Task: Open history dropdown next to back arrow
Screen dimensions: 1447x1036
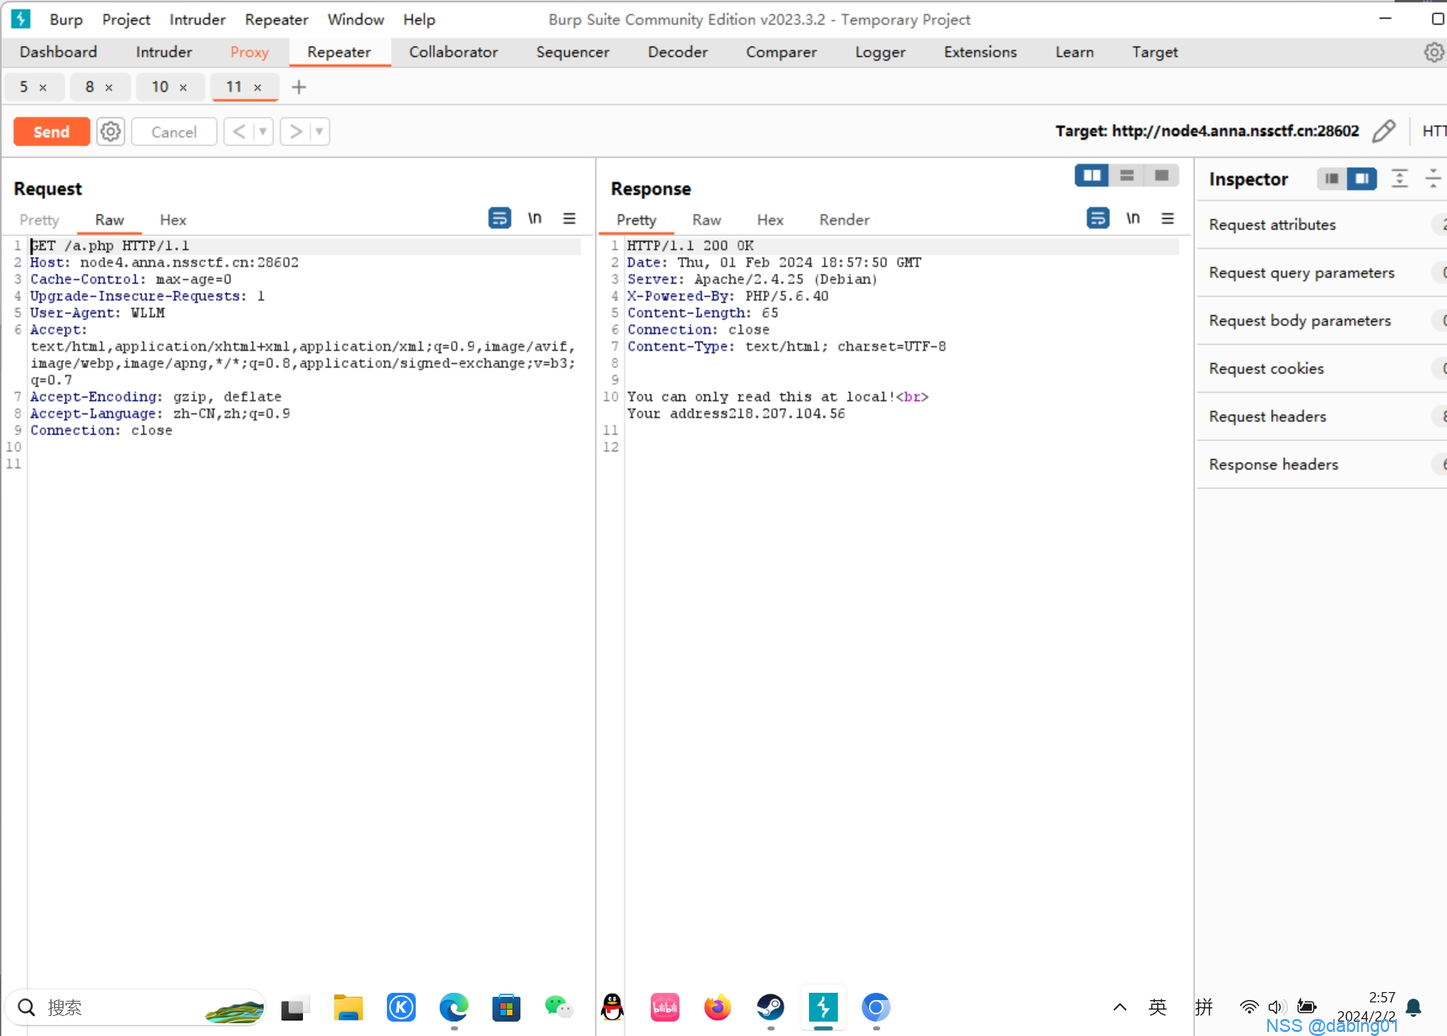Action: pos(263,132)
